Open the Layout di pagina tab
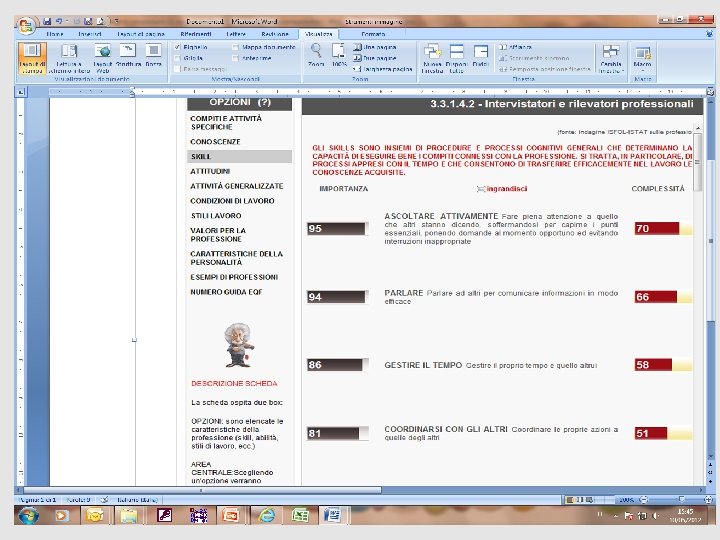 141,34
